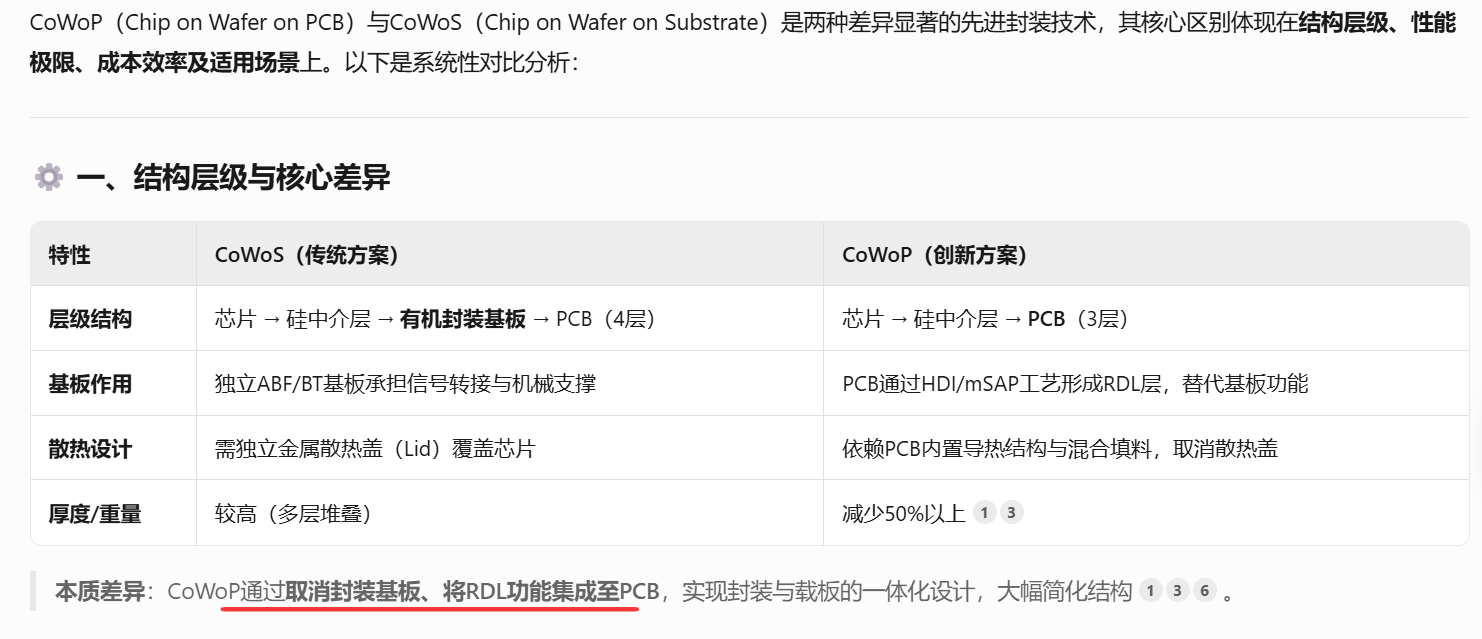
Task: Open citation badge 1 after 大幅简化结构
Action: pyautogui.click(x=1150, y=591)
